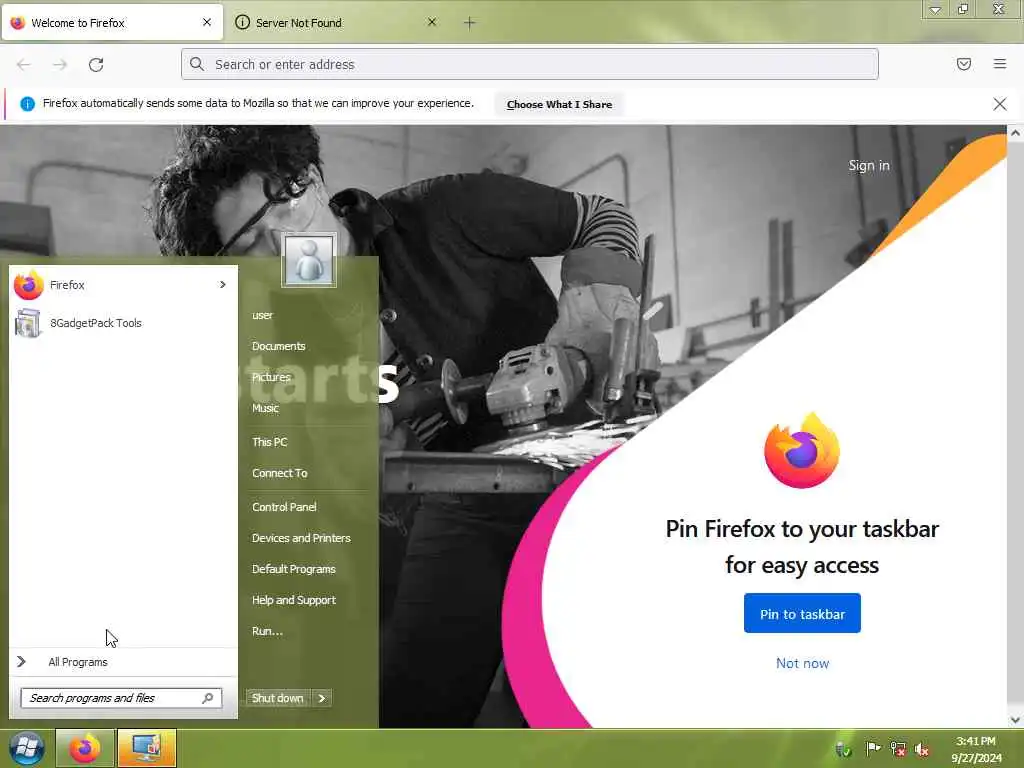Click the Sign in link
The height and width of the screenshot is (768, 1024).
[x=869, y=165]
